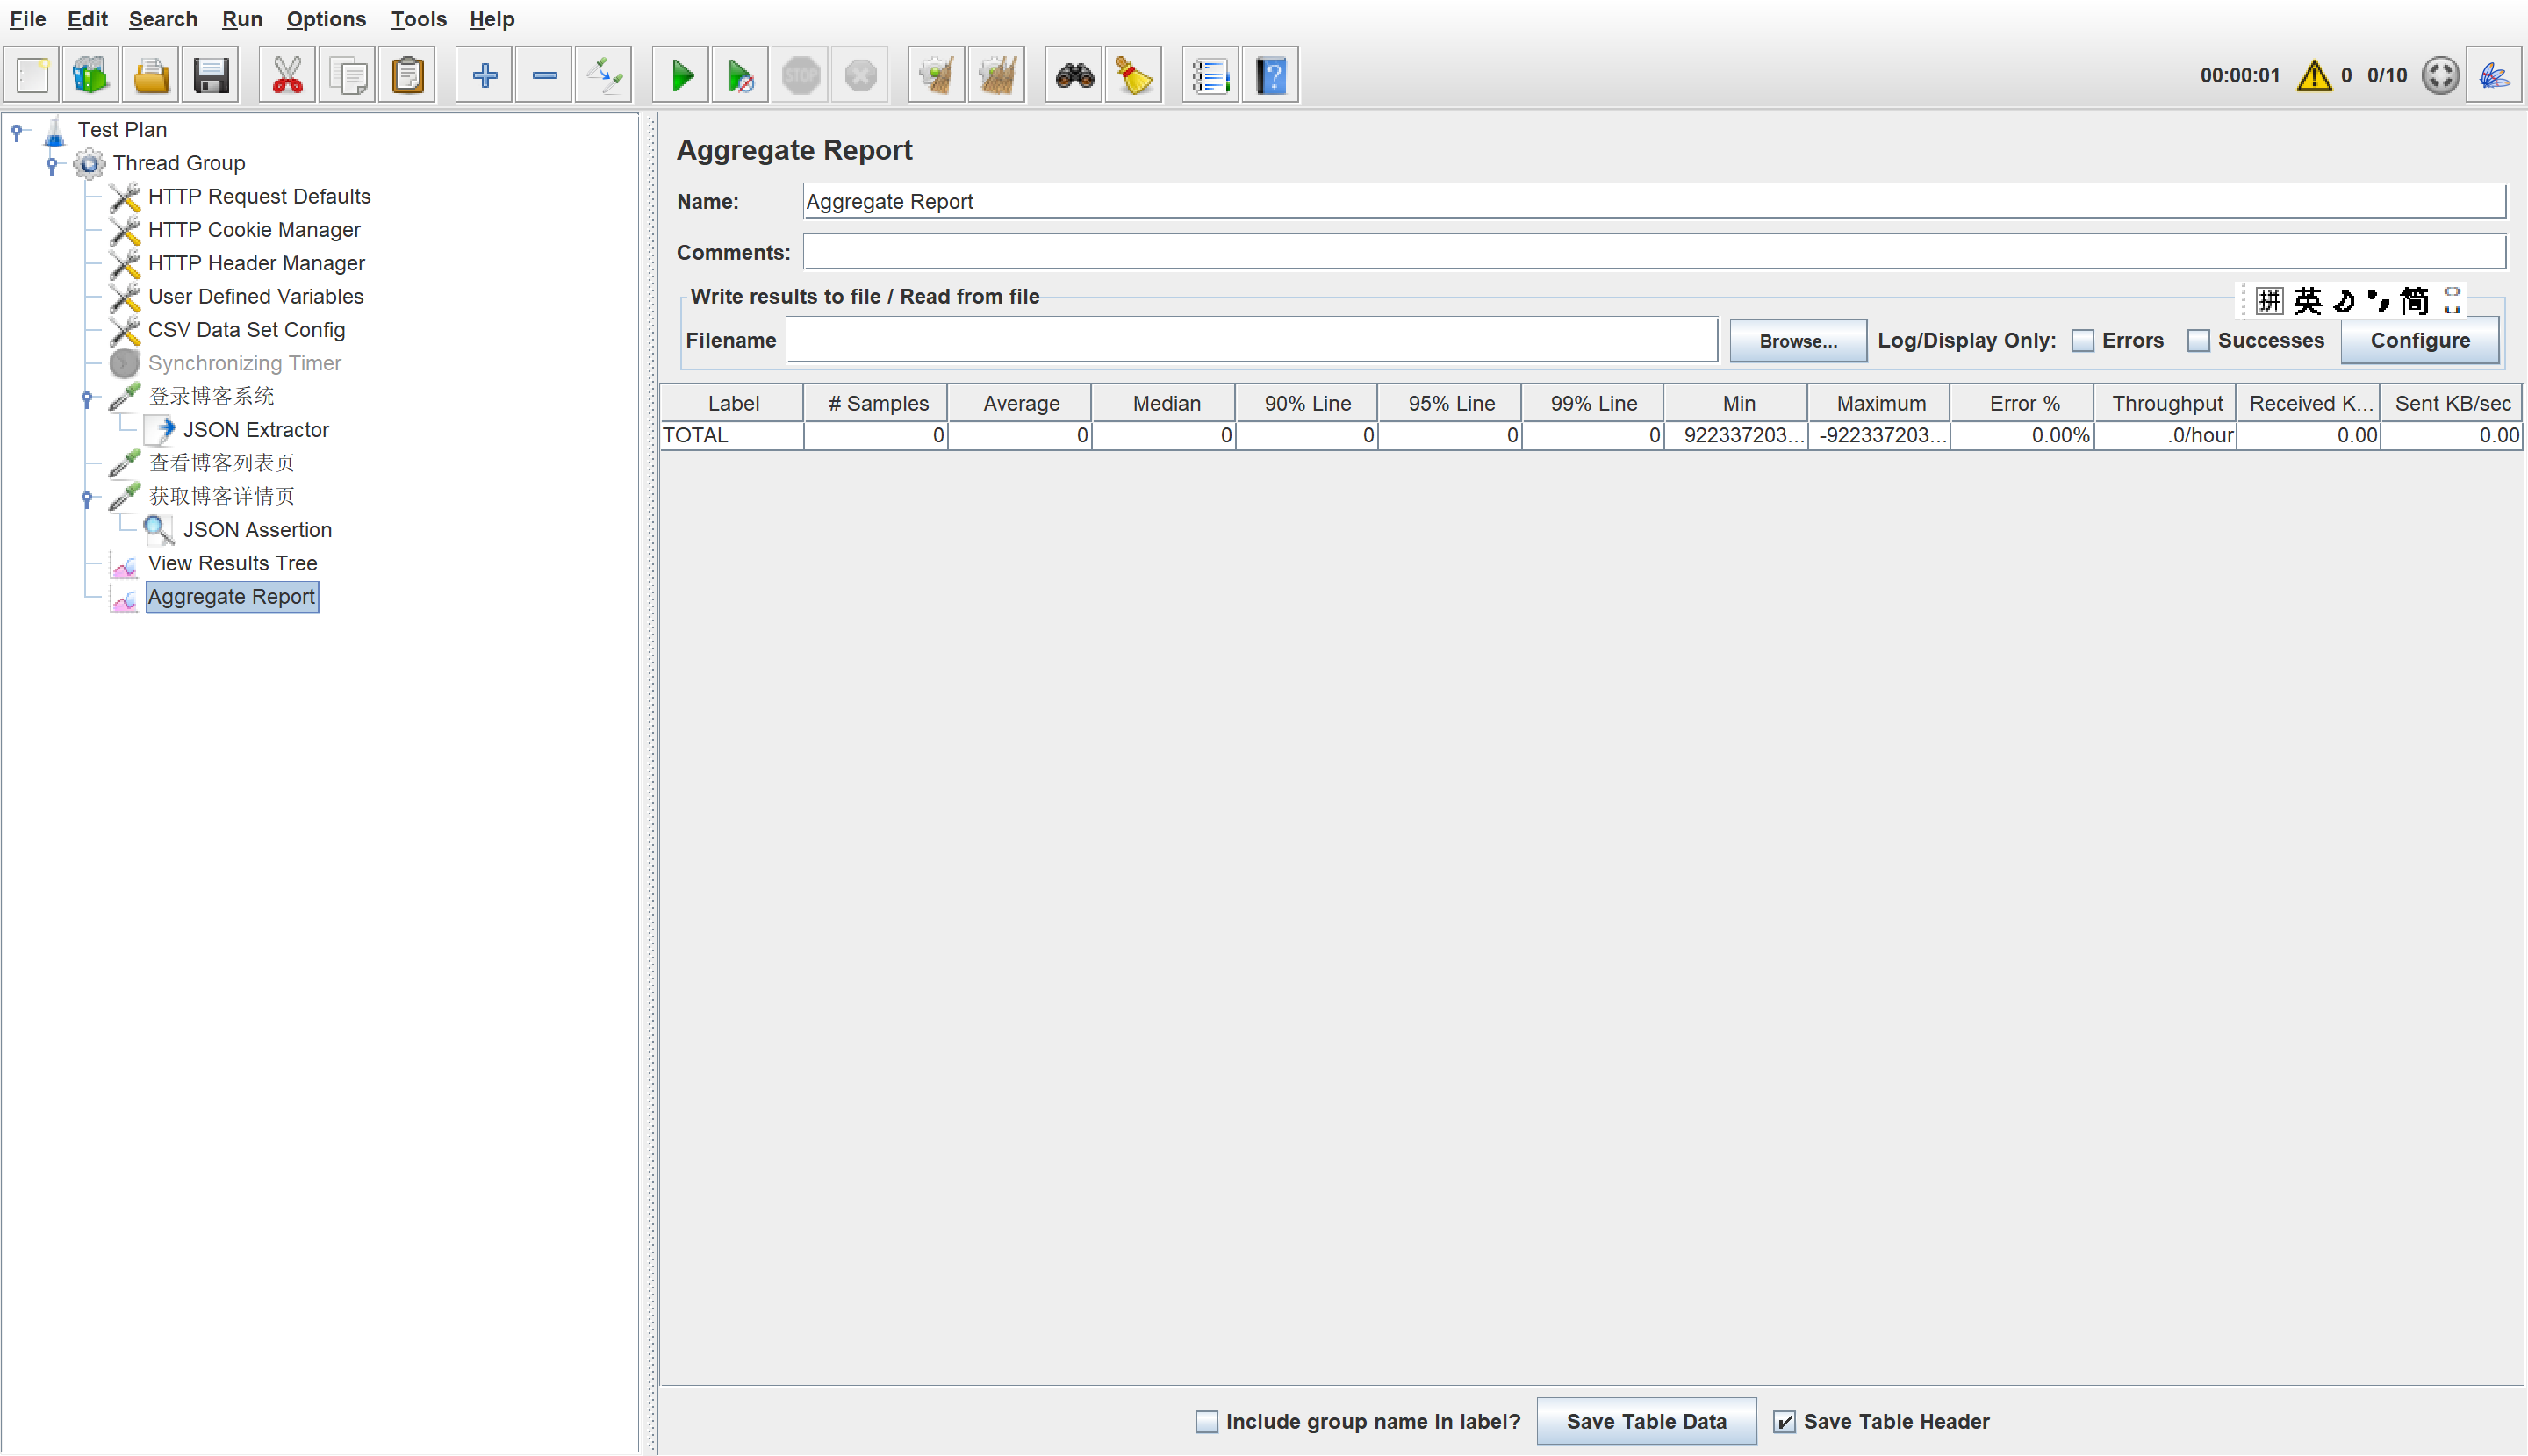Click the Clear All brooms icon

click(x=996, y=75)
